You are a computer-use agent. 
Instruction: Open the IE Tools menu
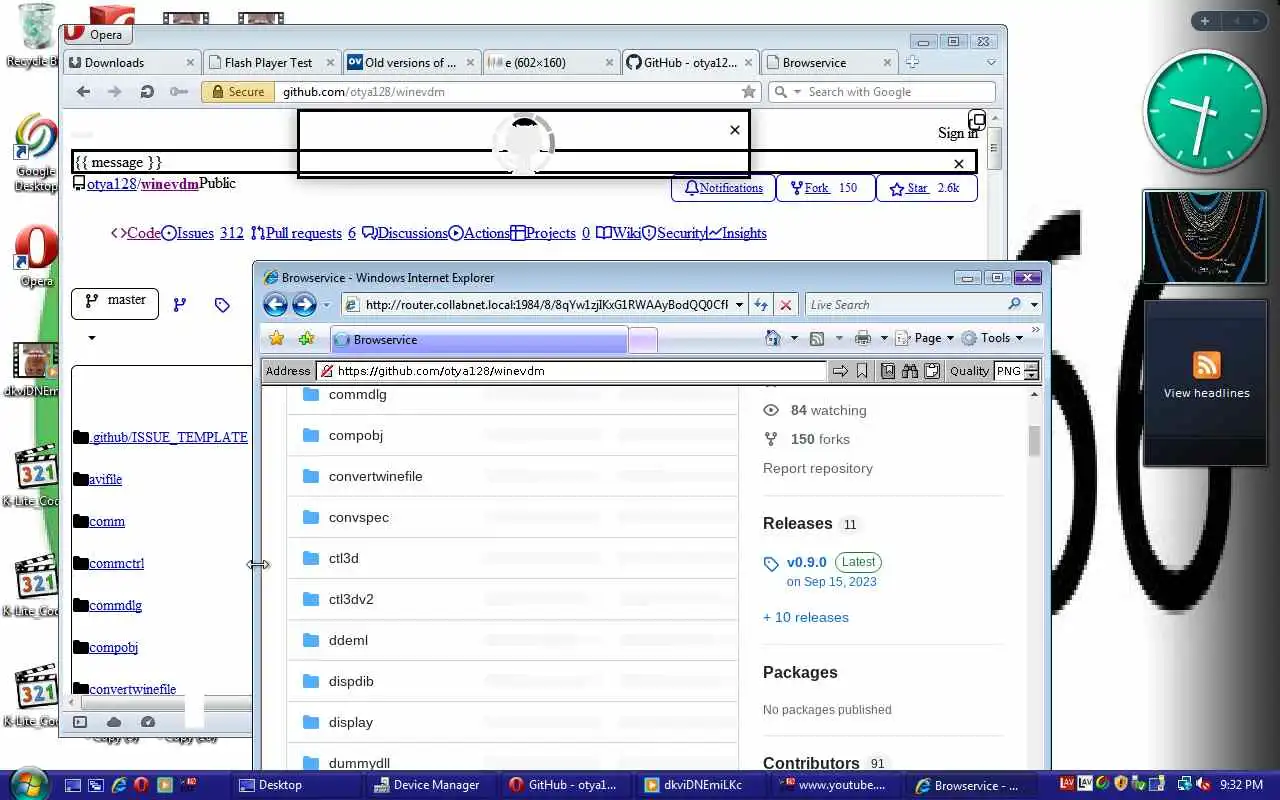(x=993, y=338)
